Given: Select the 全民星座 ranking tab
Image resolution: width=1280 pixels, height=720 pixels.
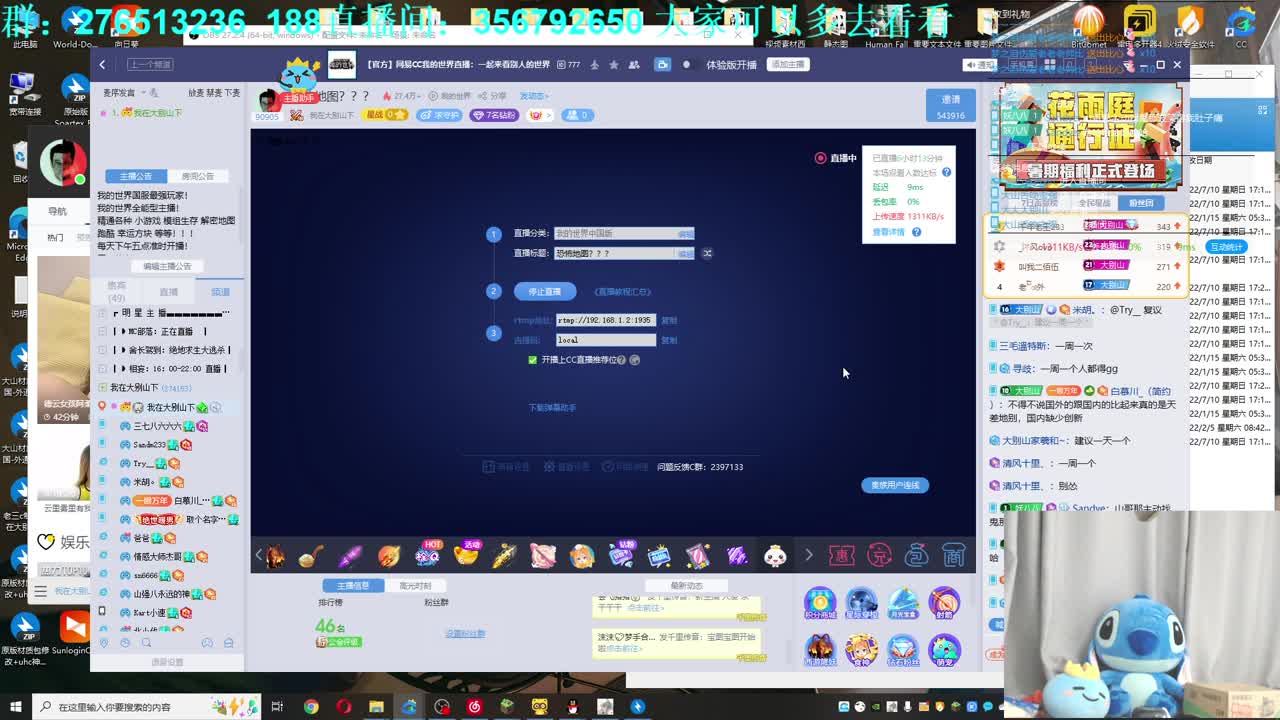Looking at the screenshot, I should tap(1095, 203).
